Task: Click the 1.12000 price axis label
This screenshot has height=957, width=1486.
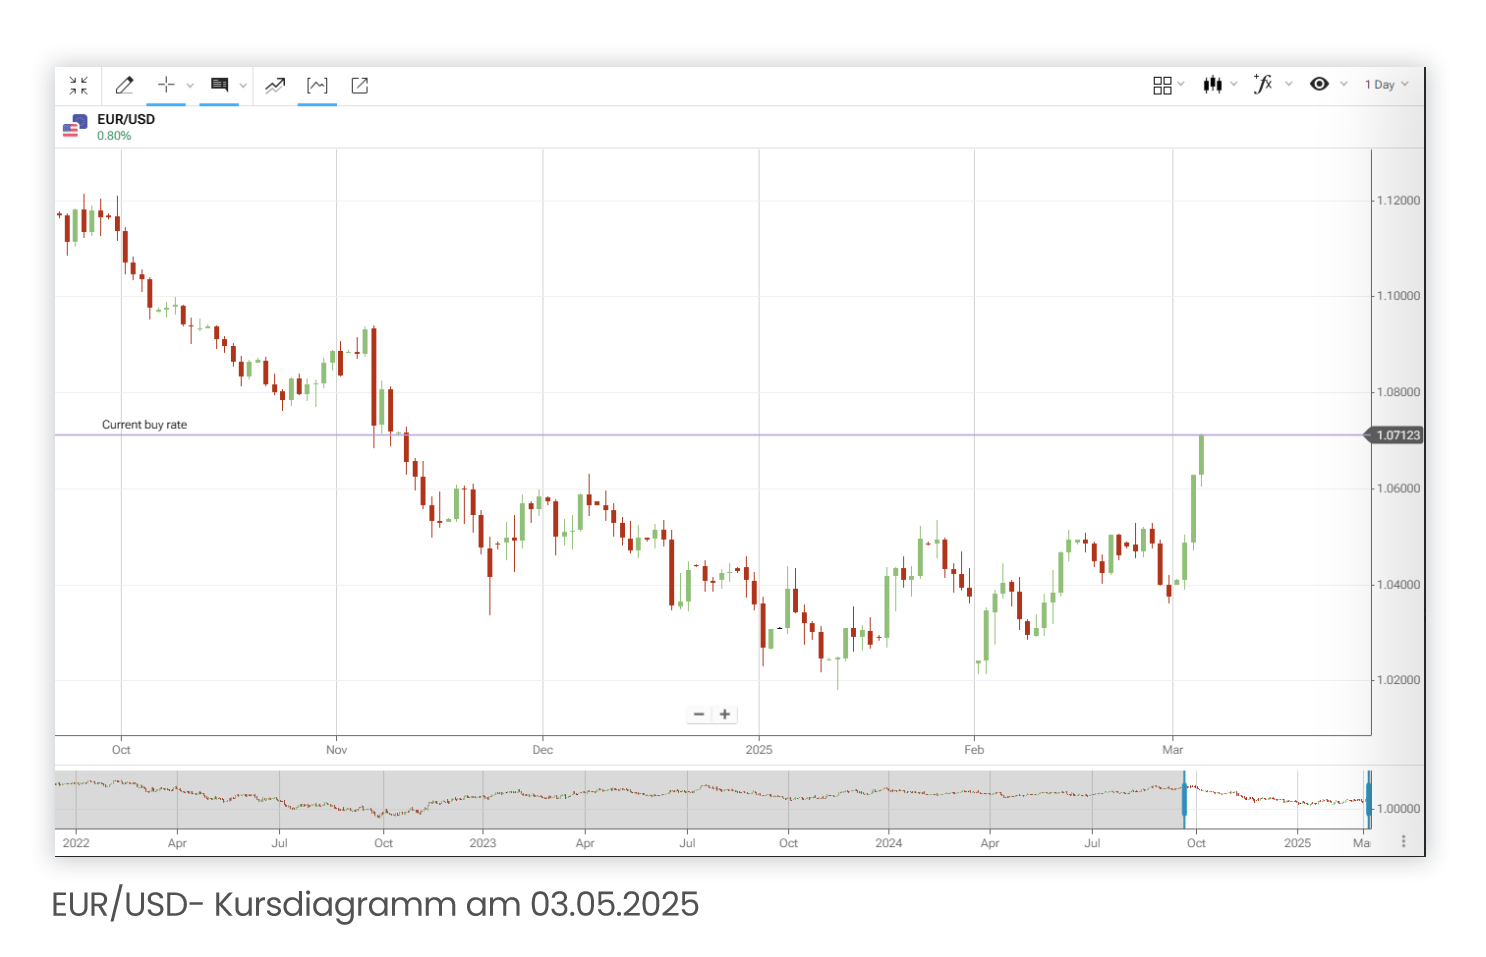Action: [x=1398, y=201]
